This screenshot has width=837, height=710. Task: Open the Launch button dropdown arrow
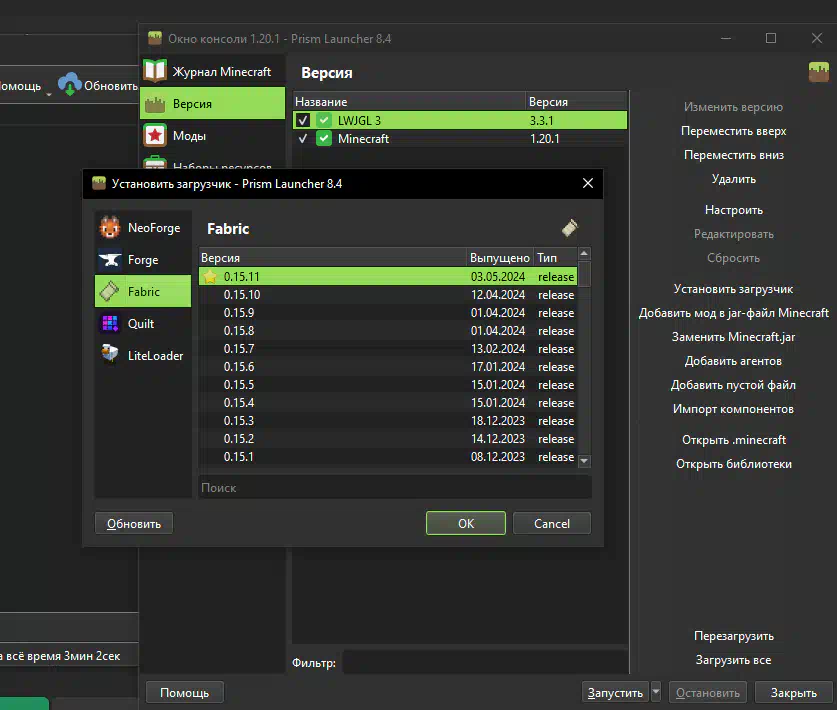(656, 692)
